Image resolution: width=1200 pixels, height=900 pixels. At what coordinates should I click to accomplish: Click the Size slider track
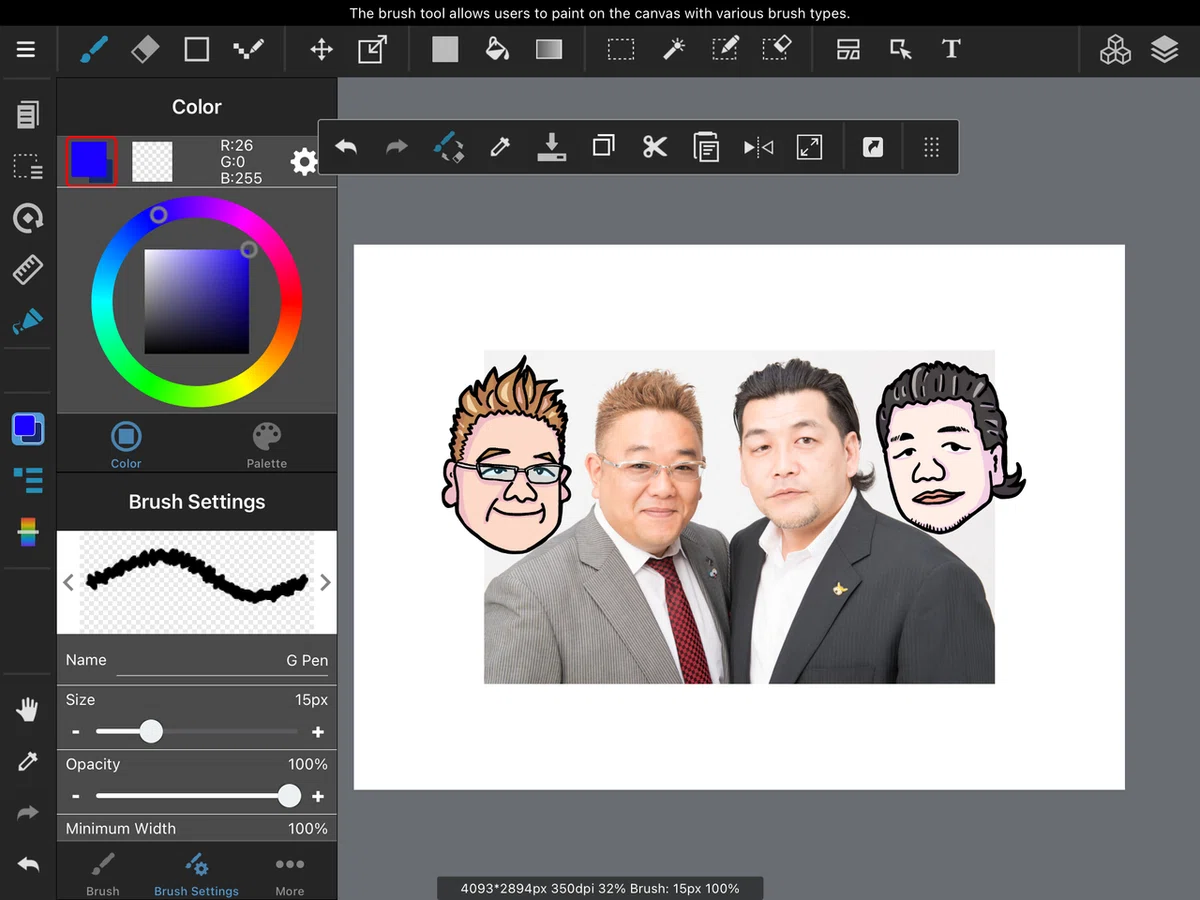[x=197, y=732]
